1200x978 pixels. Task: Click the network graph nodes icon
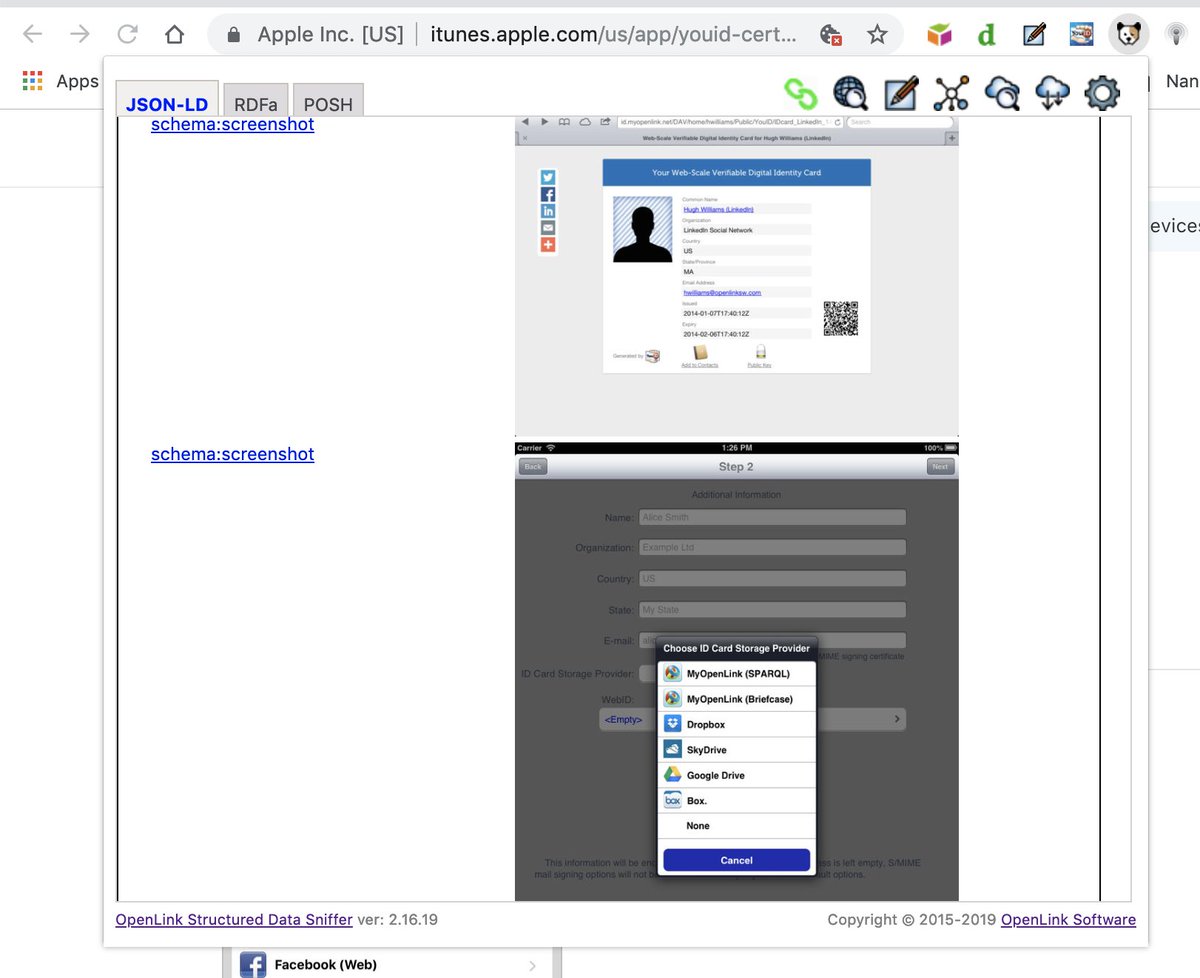click(951, 94)
